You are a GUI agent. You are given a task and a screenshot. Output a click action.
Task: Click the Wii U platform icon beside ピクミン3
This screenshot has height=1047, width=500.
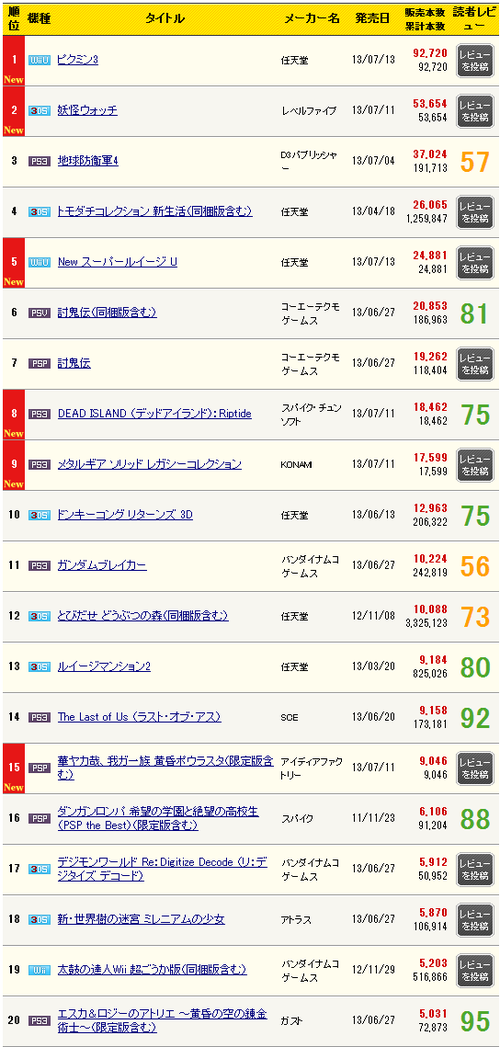39,60
